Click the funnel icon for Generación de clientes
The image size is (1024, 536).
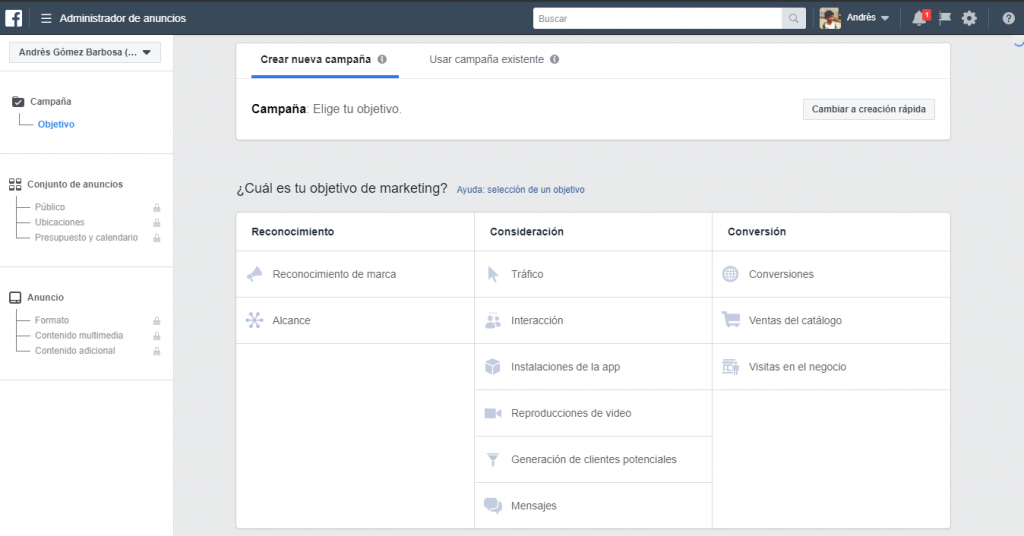point(493,460)
